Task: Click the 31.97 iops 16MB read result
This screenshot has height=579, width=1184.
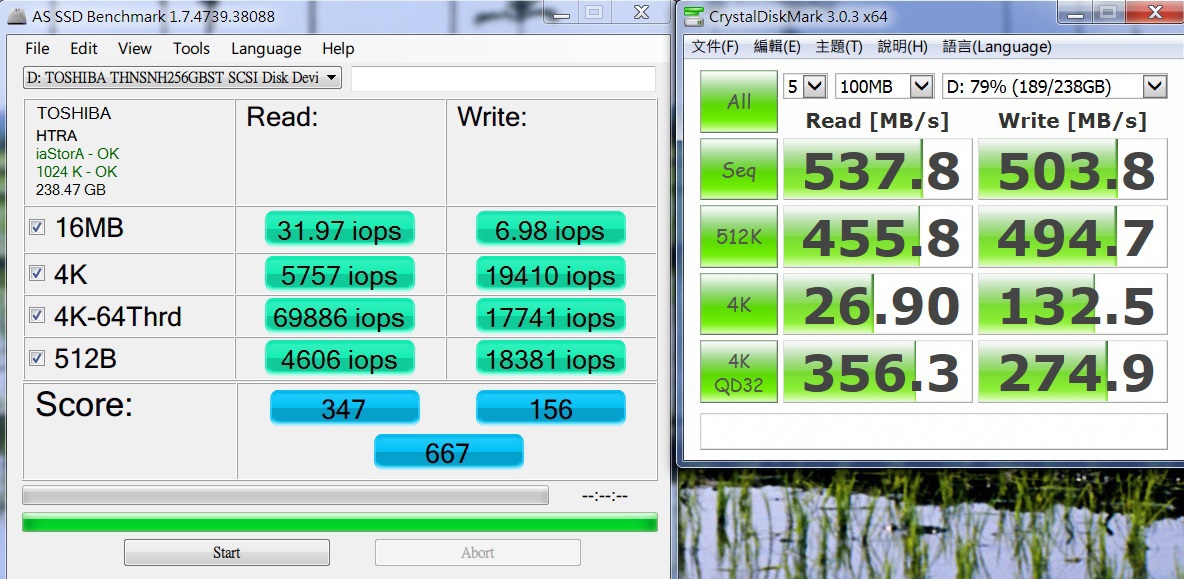Action: [x=340, y=229]
